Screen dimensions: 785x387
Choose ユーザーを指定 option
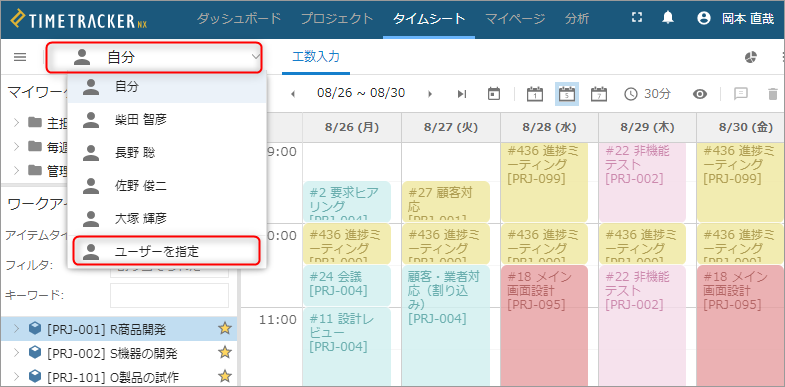[x=166, y=251]
